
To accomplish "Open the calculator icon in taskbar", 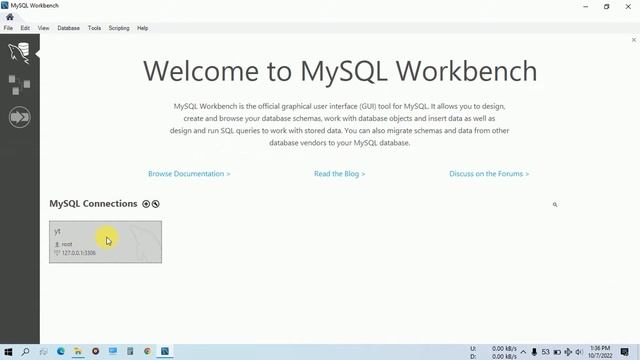I will point(130,351).
